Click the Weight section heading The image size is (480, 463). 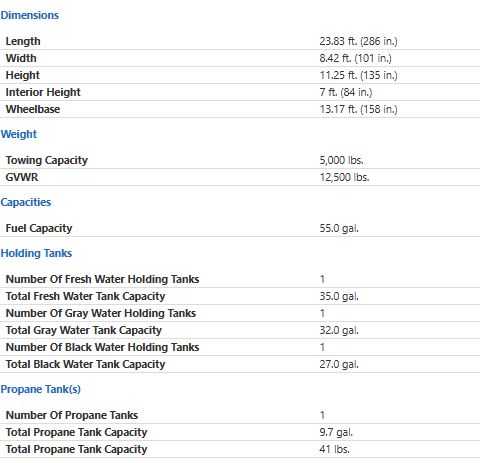[19, 134]
